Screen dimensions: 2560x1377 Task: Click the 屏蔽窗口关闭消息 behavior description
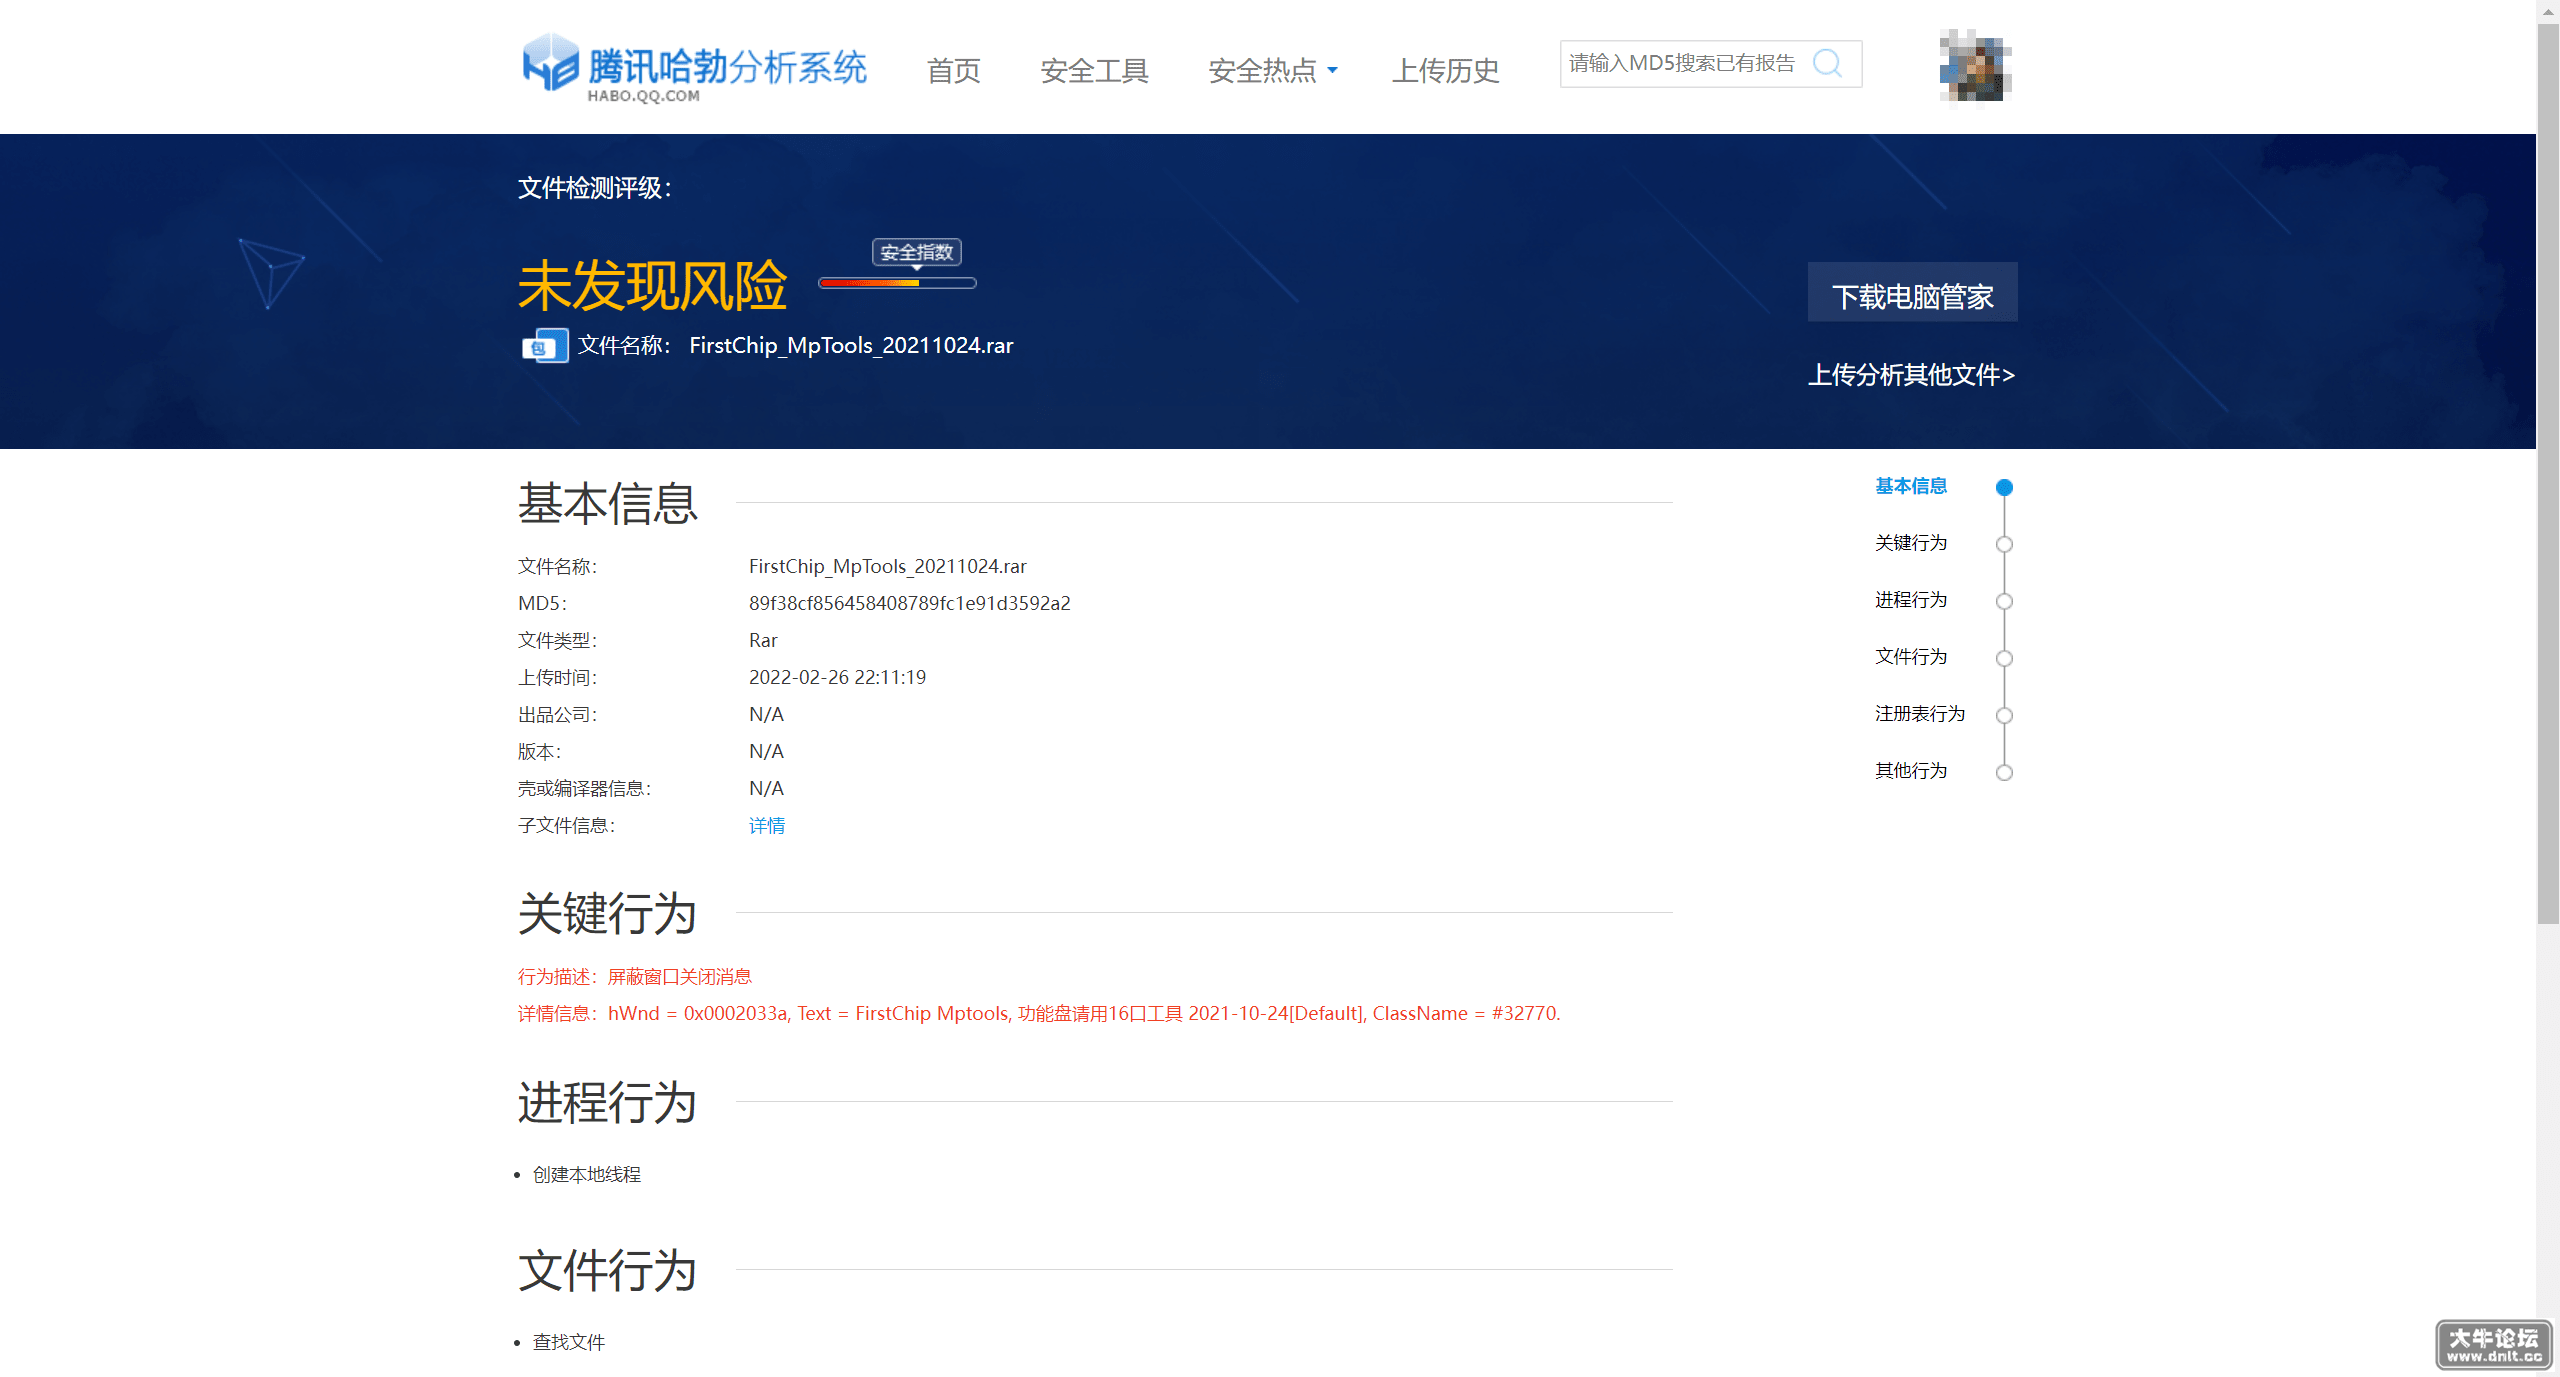click(680, 976)
